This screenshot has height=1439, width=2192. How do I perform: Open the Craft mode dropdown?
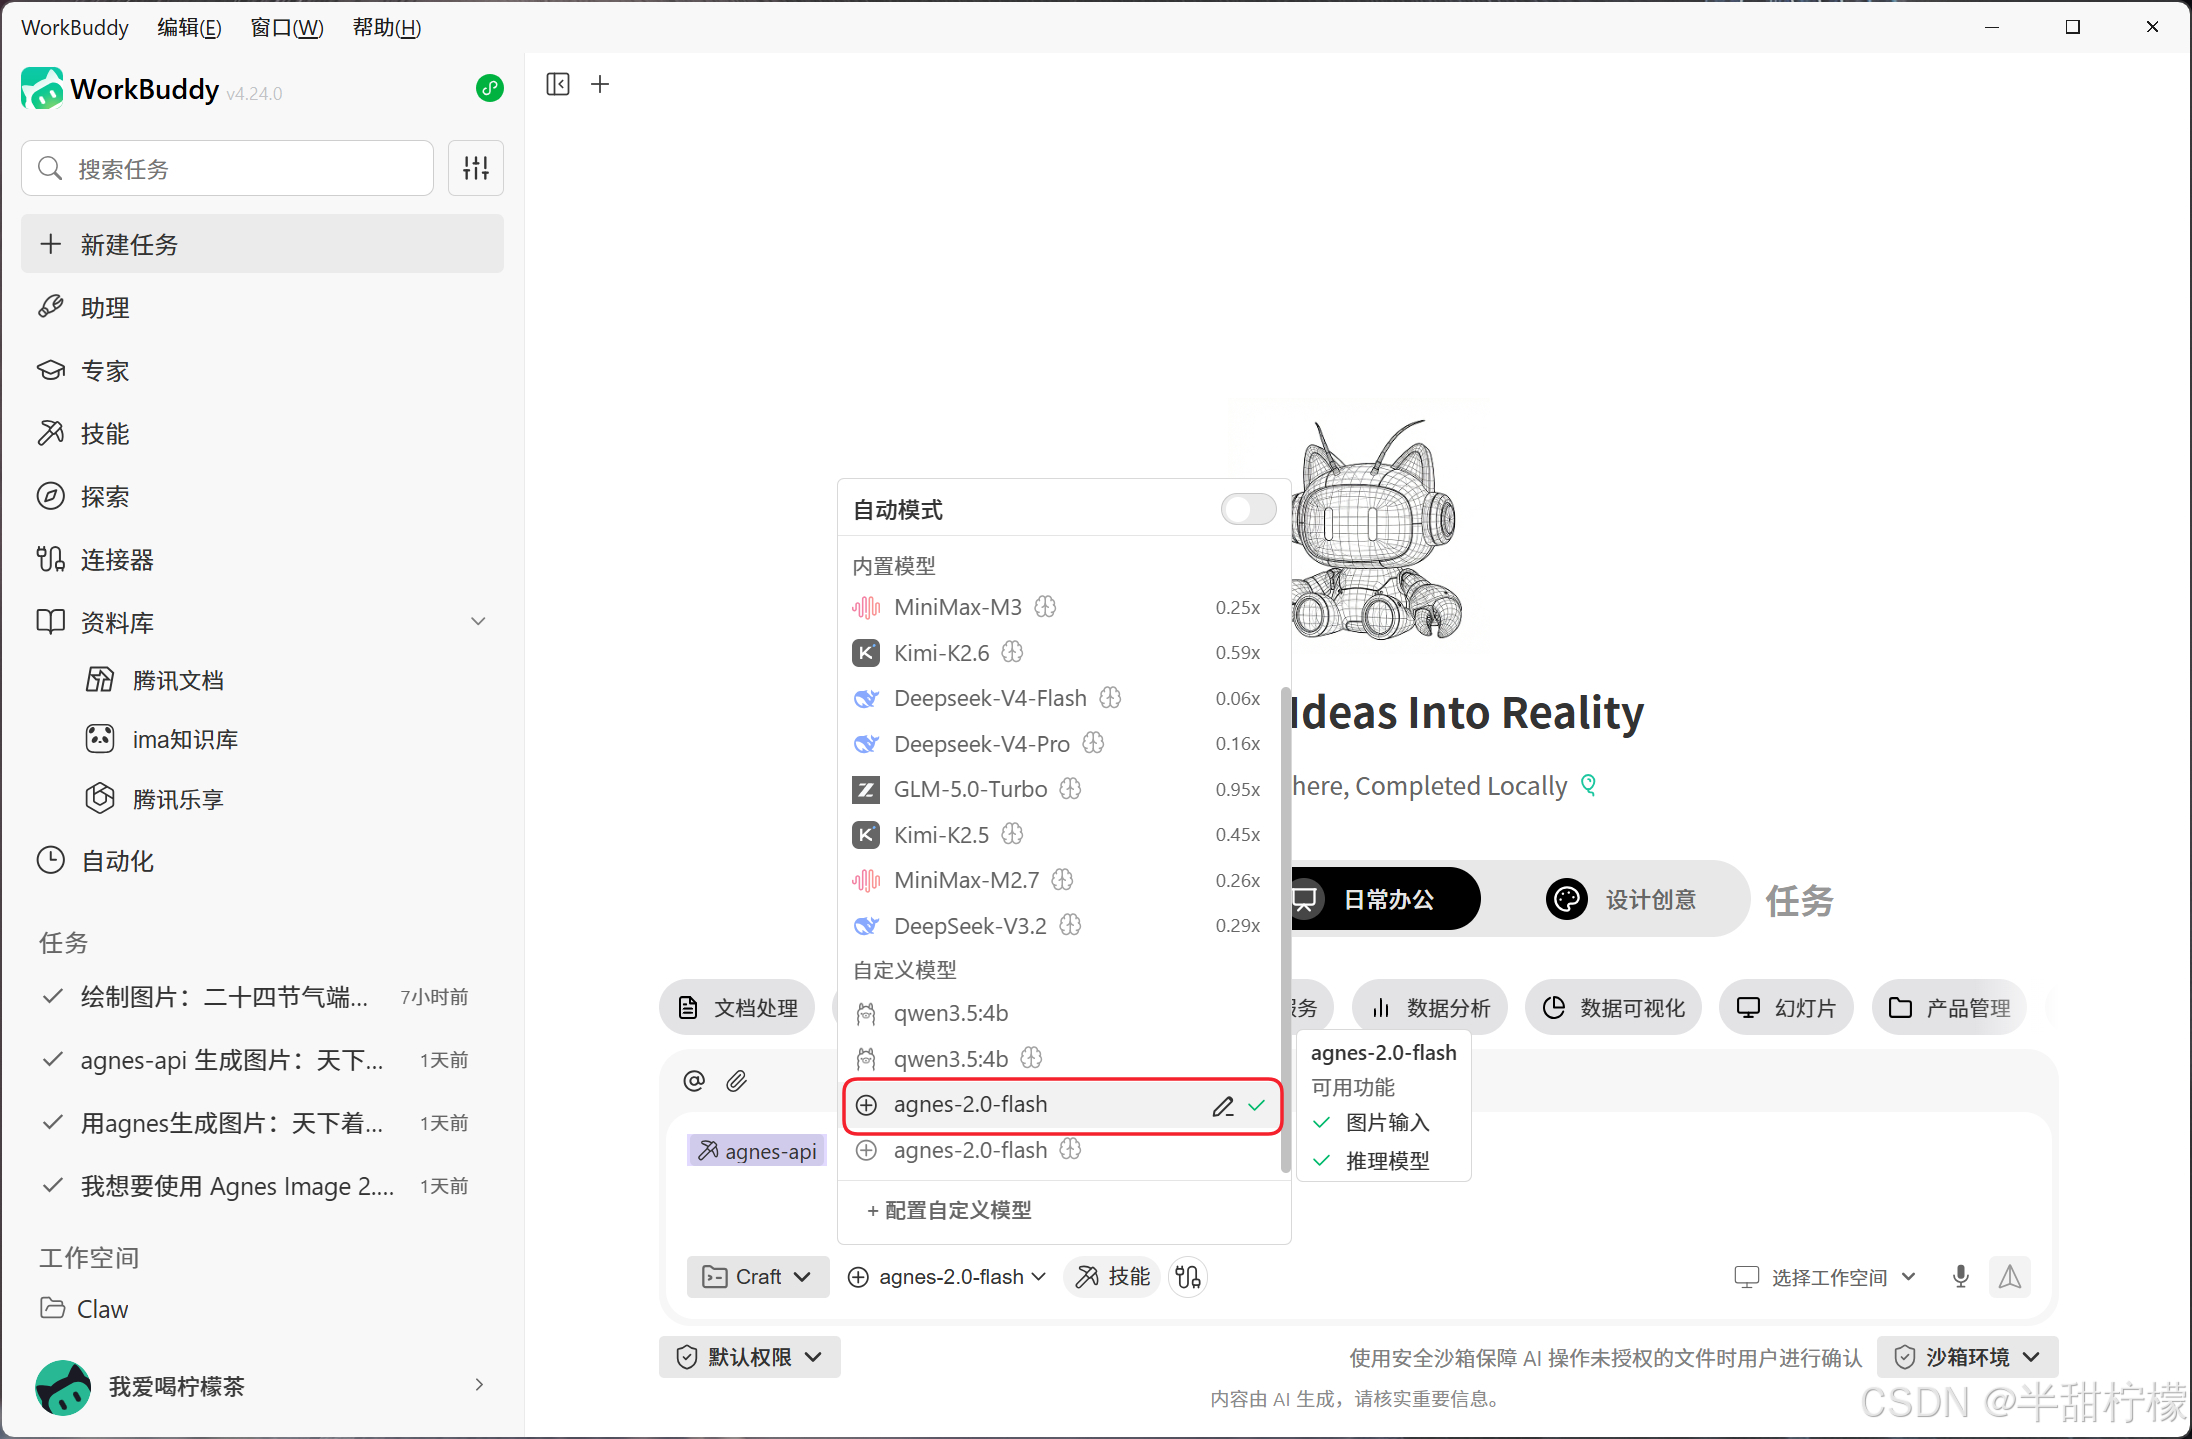758,1277
